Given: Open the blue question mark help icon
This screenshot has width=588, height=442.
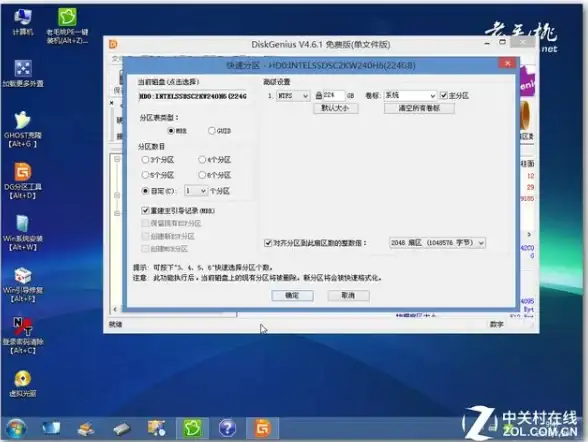Looking at the screenshot, I should tap(227, 428).
